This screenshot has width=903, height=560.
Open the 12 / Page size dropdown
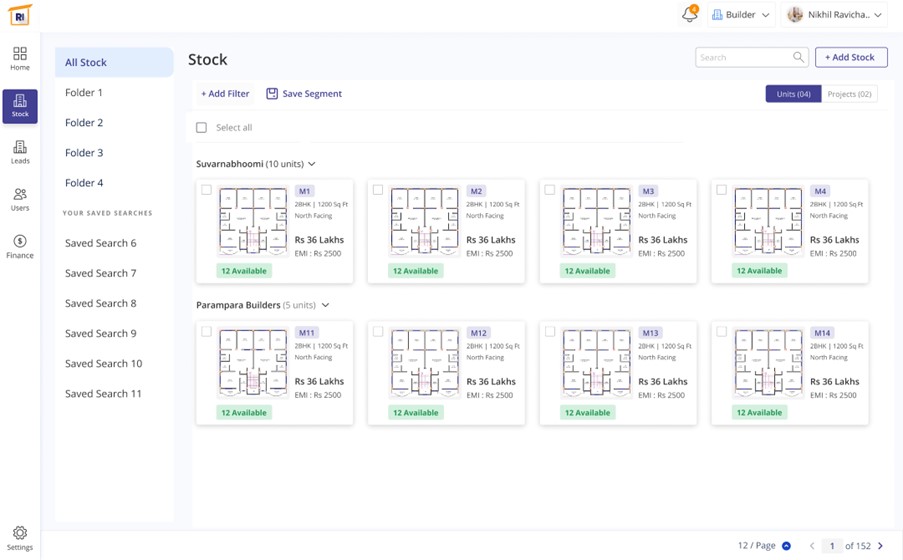[x=786, y=546]
